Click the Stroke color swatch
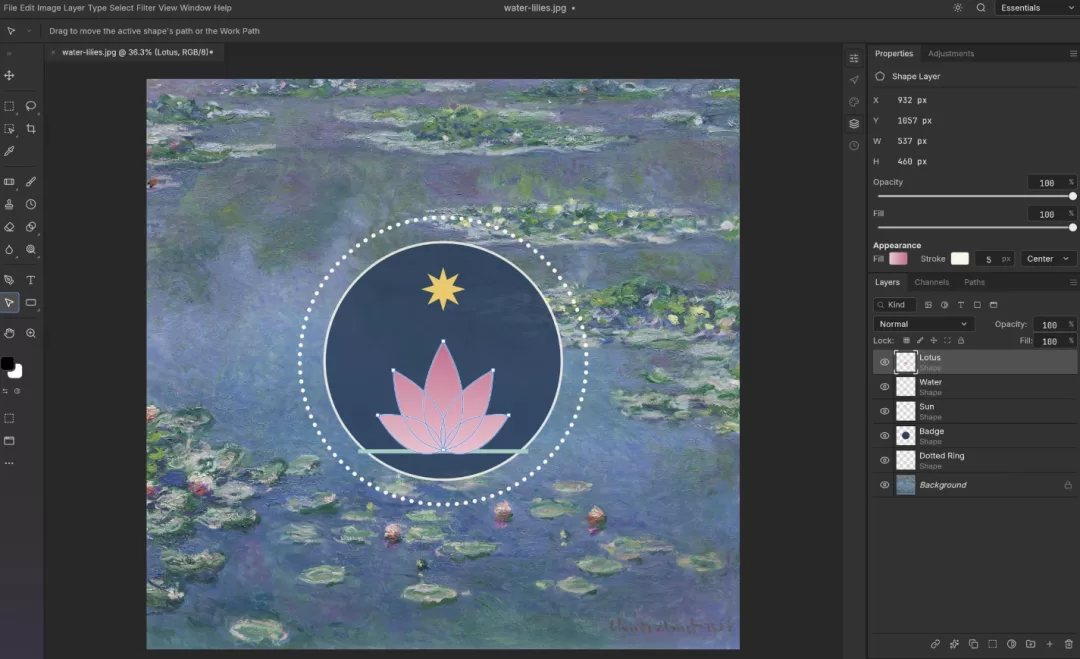 pyautogui.click(x=959, y=259)
